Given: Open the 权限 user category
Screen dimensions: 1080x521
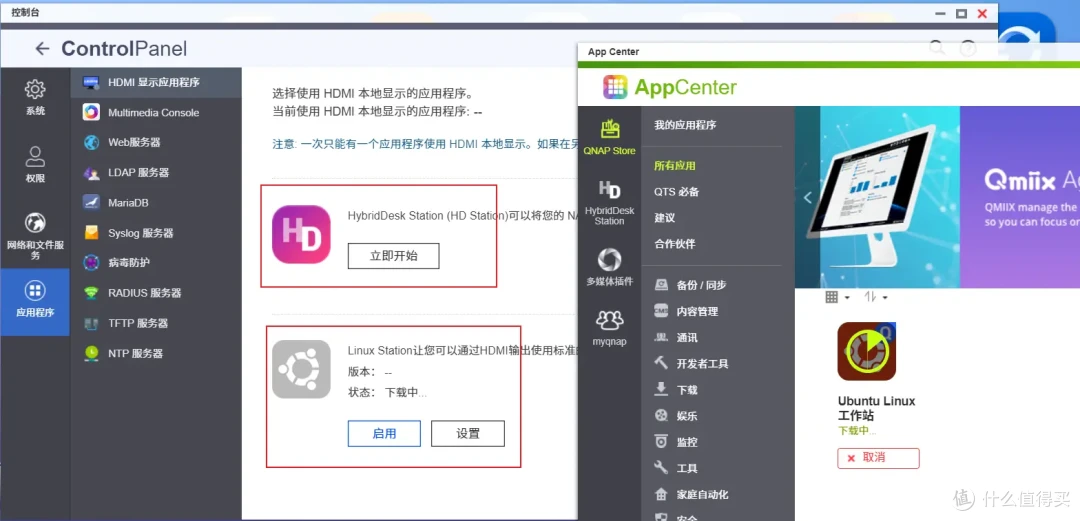Looking at the screenshot, I should 35,164.
